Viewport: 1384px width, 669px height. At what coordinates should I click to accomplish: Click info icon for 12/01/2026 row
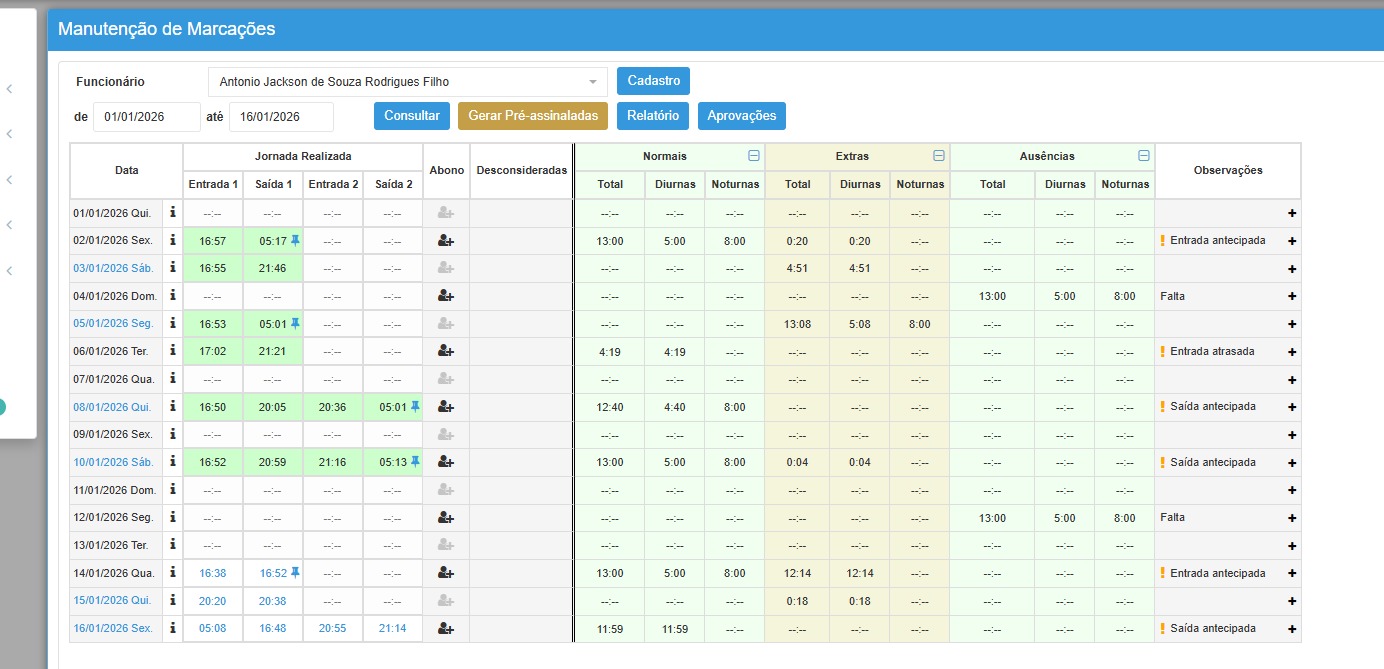[x=173, y=517]
